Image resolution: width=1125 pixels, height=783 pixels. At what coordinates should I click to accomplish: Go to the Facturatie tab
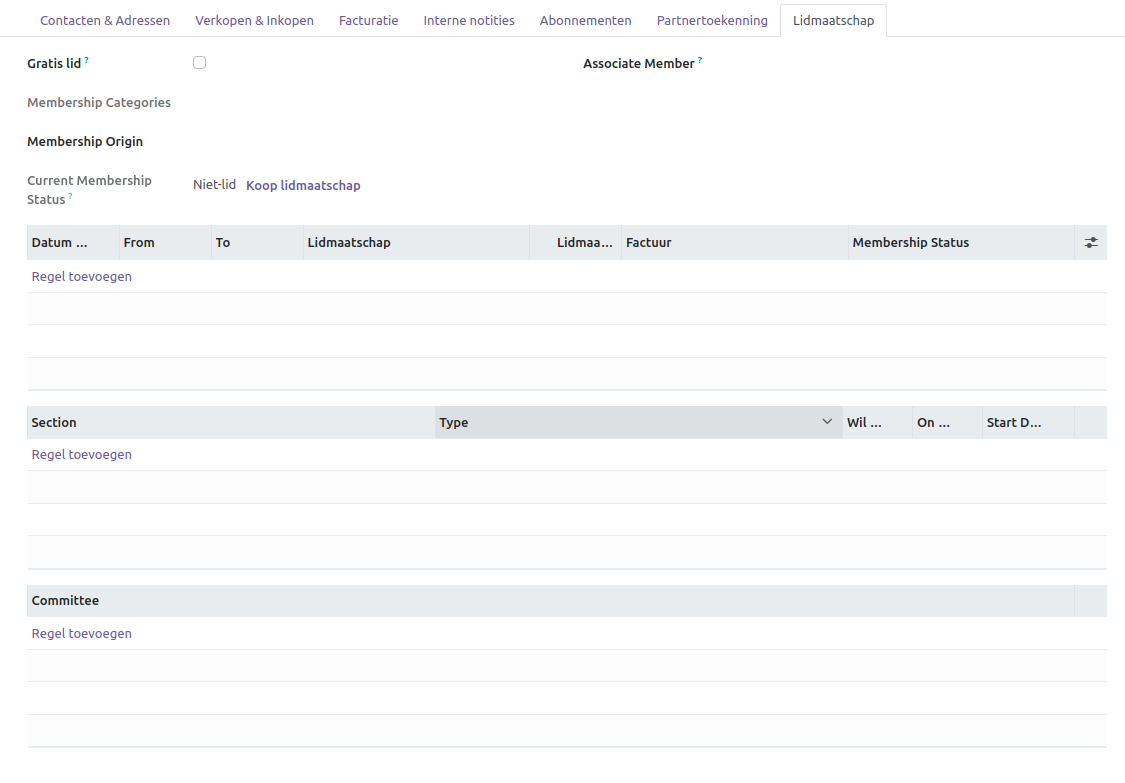(x=368, y=20)
